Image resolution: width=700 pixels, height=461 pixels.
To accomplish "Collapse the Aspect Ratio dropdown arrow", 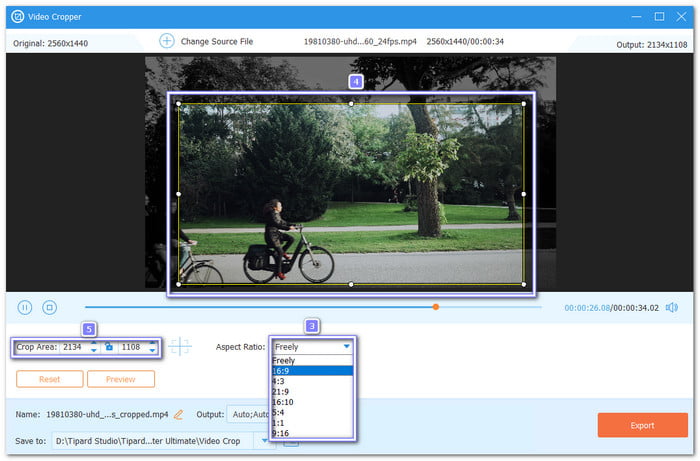I will click(x=346, y=346).
